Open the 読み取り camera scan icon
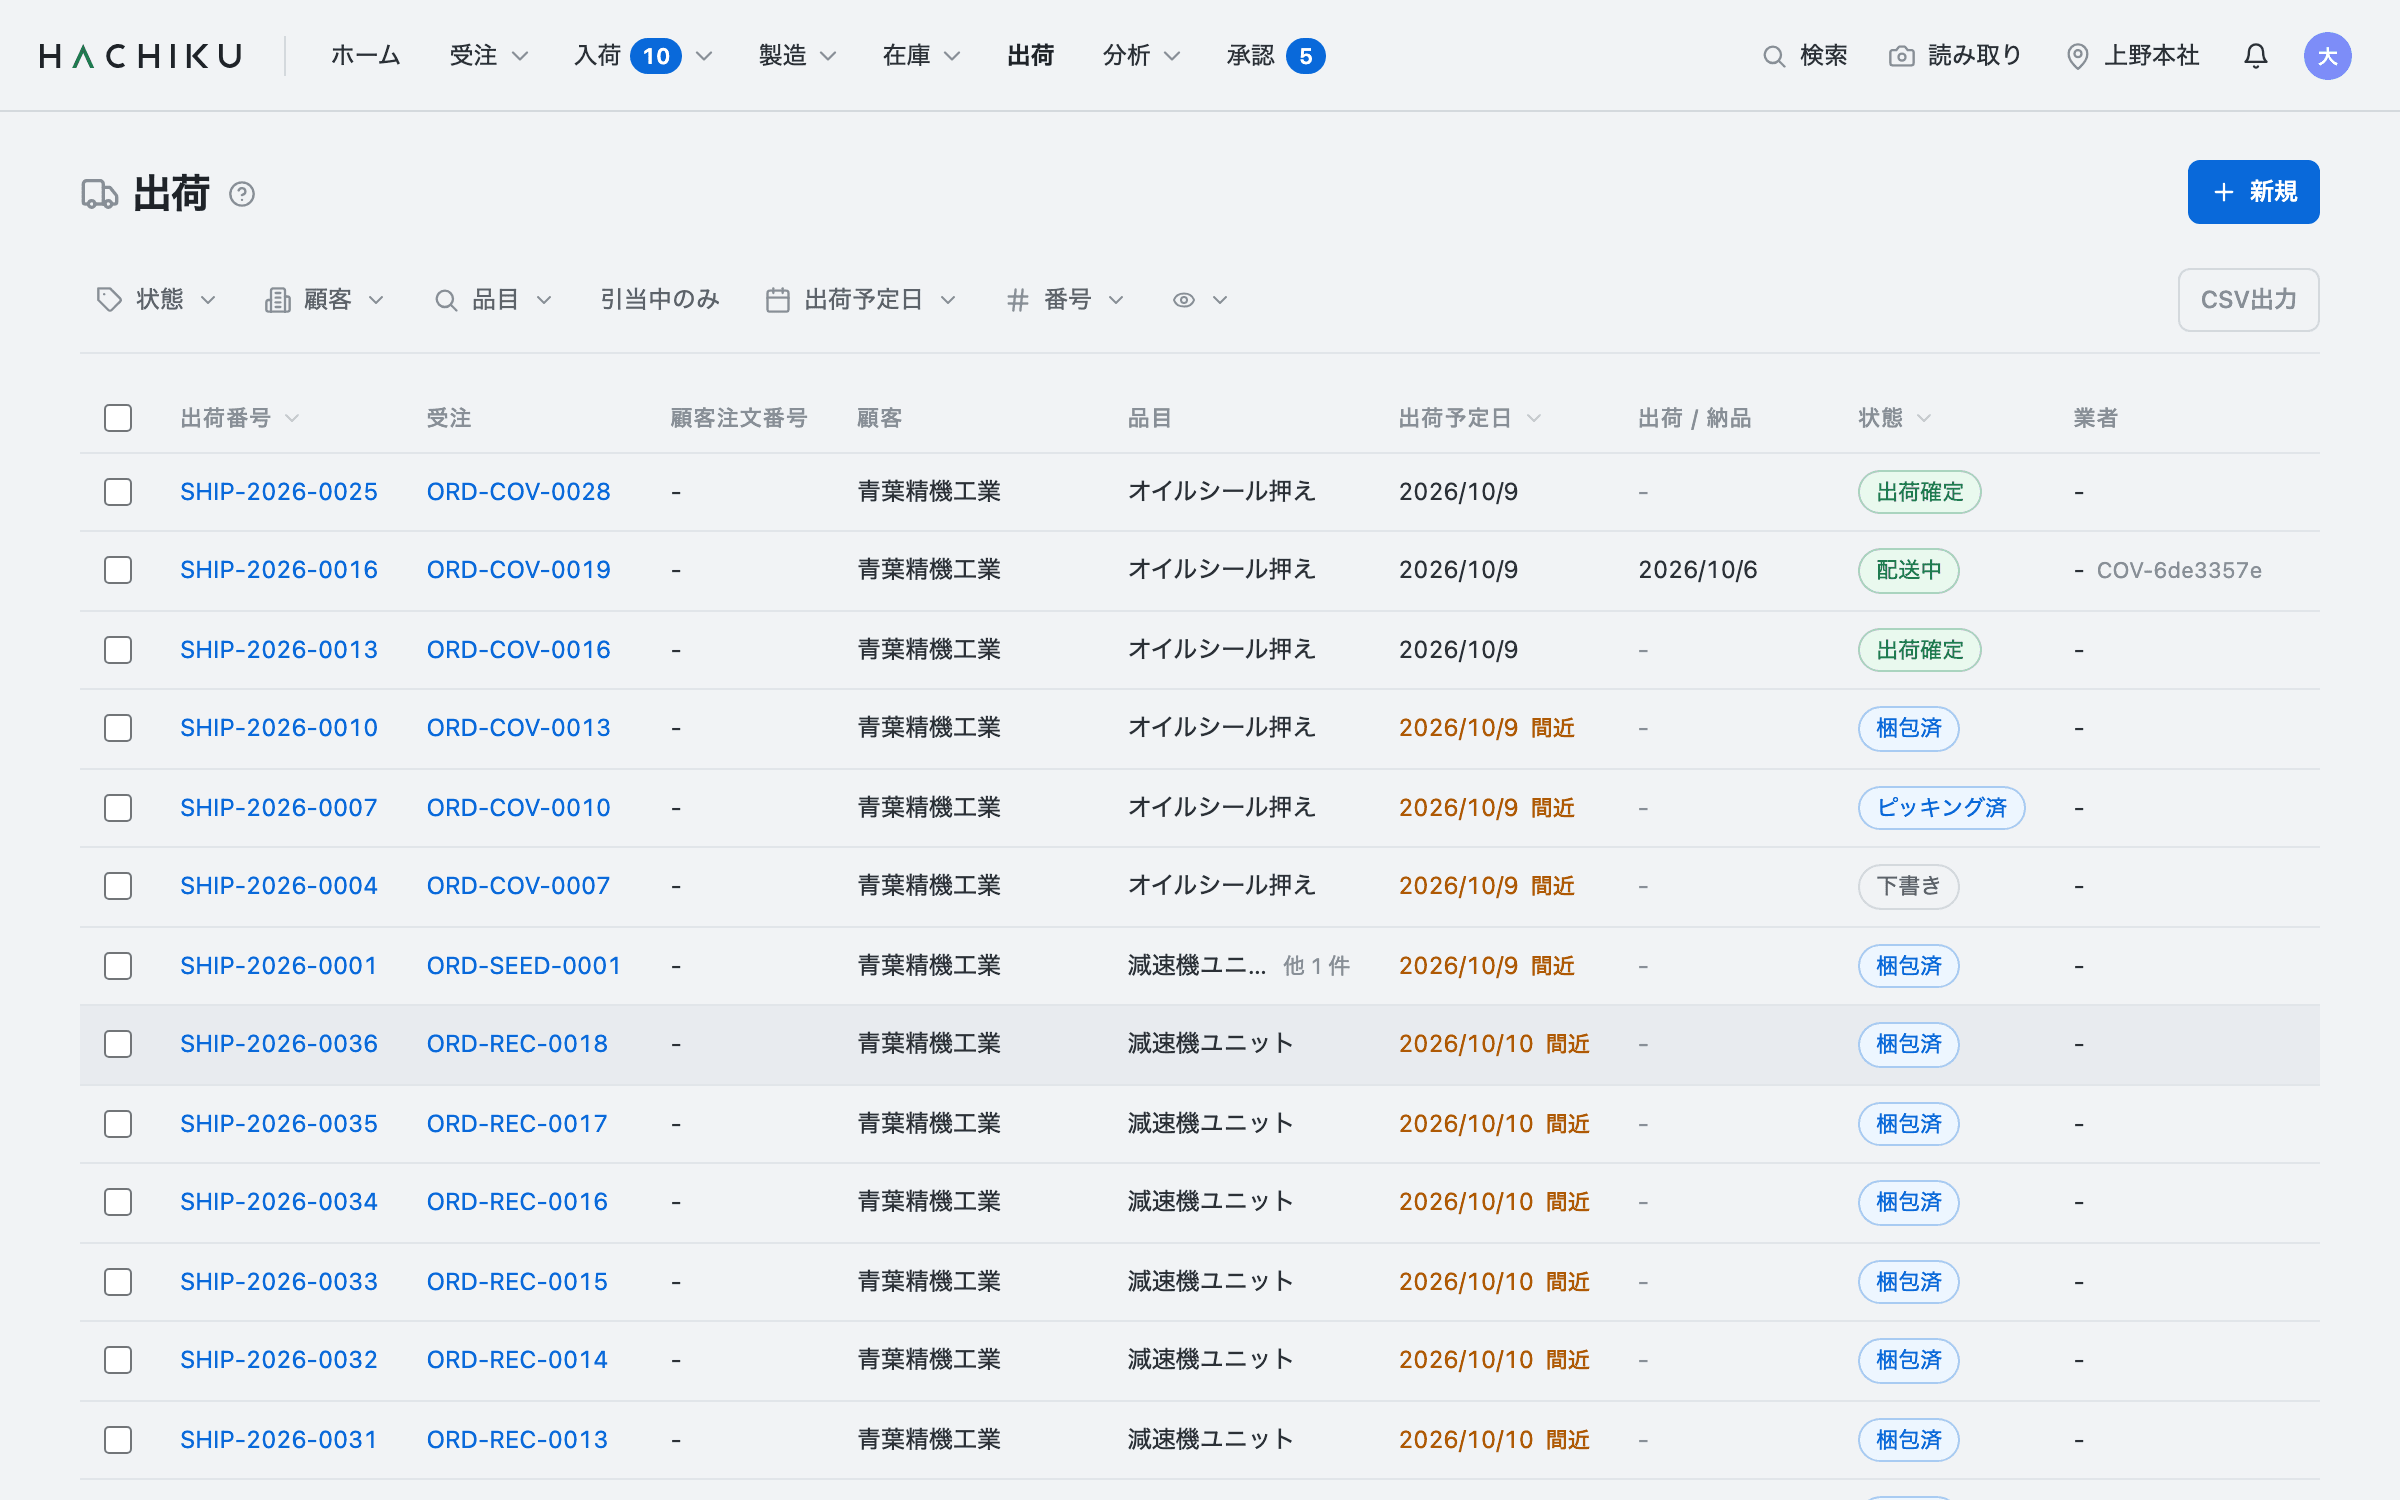This screenshot has width=2400, height=1500. [x=1901, y=56]
